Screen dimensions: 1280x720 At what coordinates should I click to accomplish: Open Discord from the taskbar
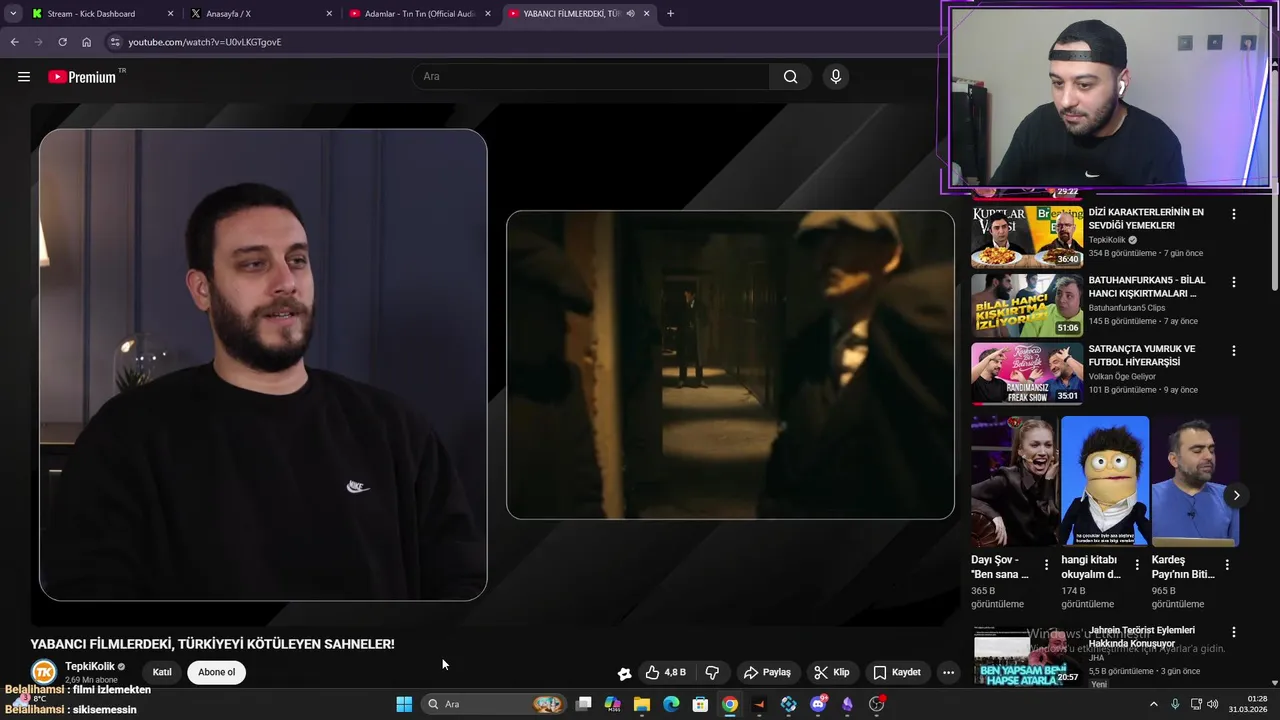818,704
